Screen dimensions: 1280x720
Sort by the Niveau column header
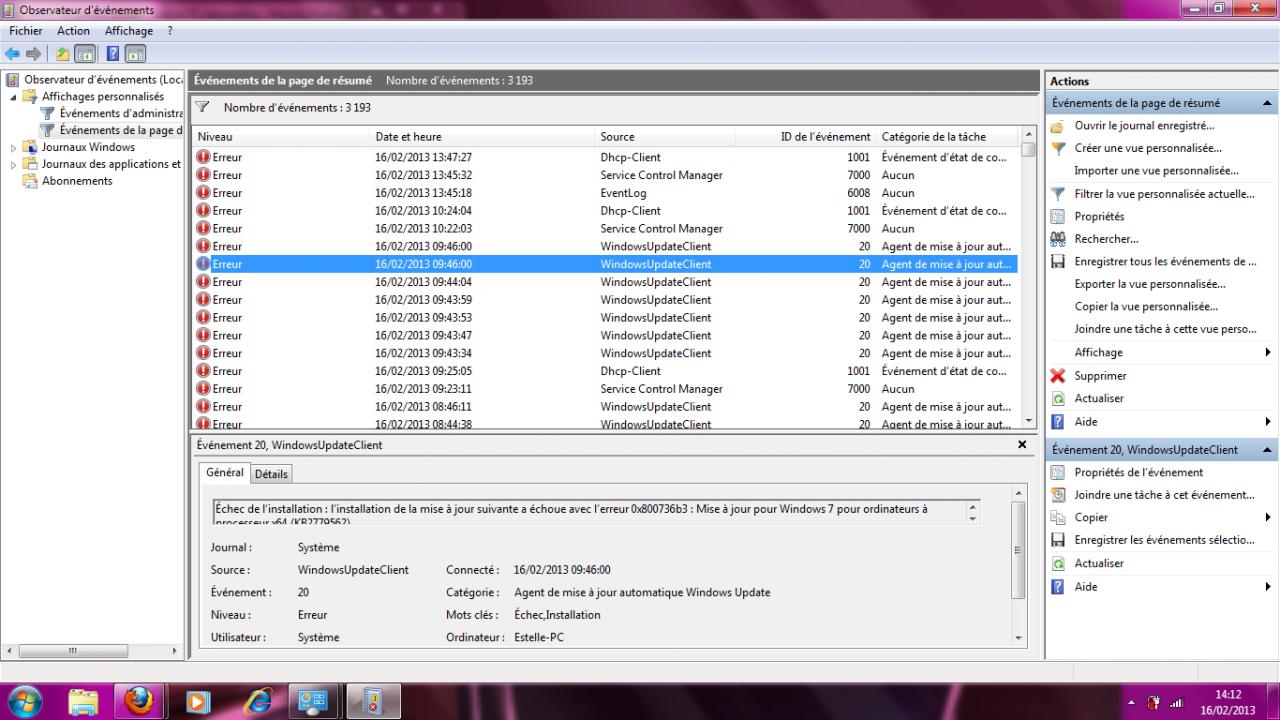coord(282,137)
